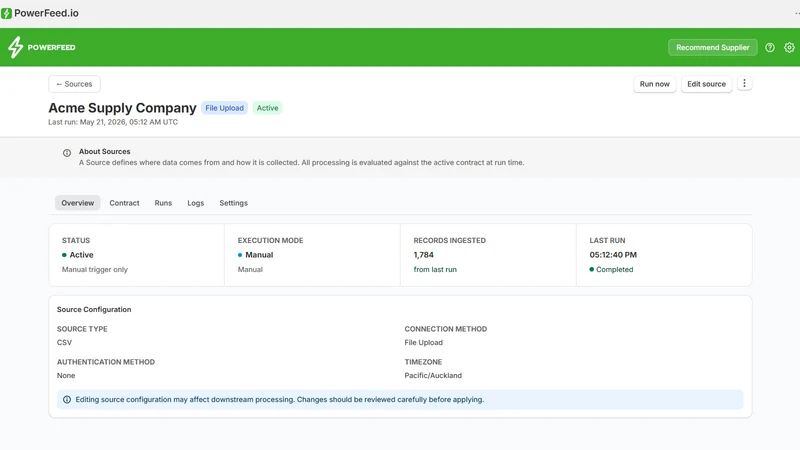Open the three-dot more options menu
The height and width of the screenshot is (450, 800).
(744, 83)
